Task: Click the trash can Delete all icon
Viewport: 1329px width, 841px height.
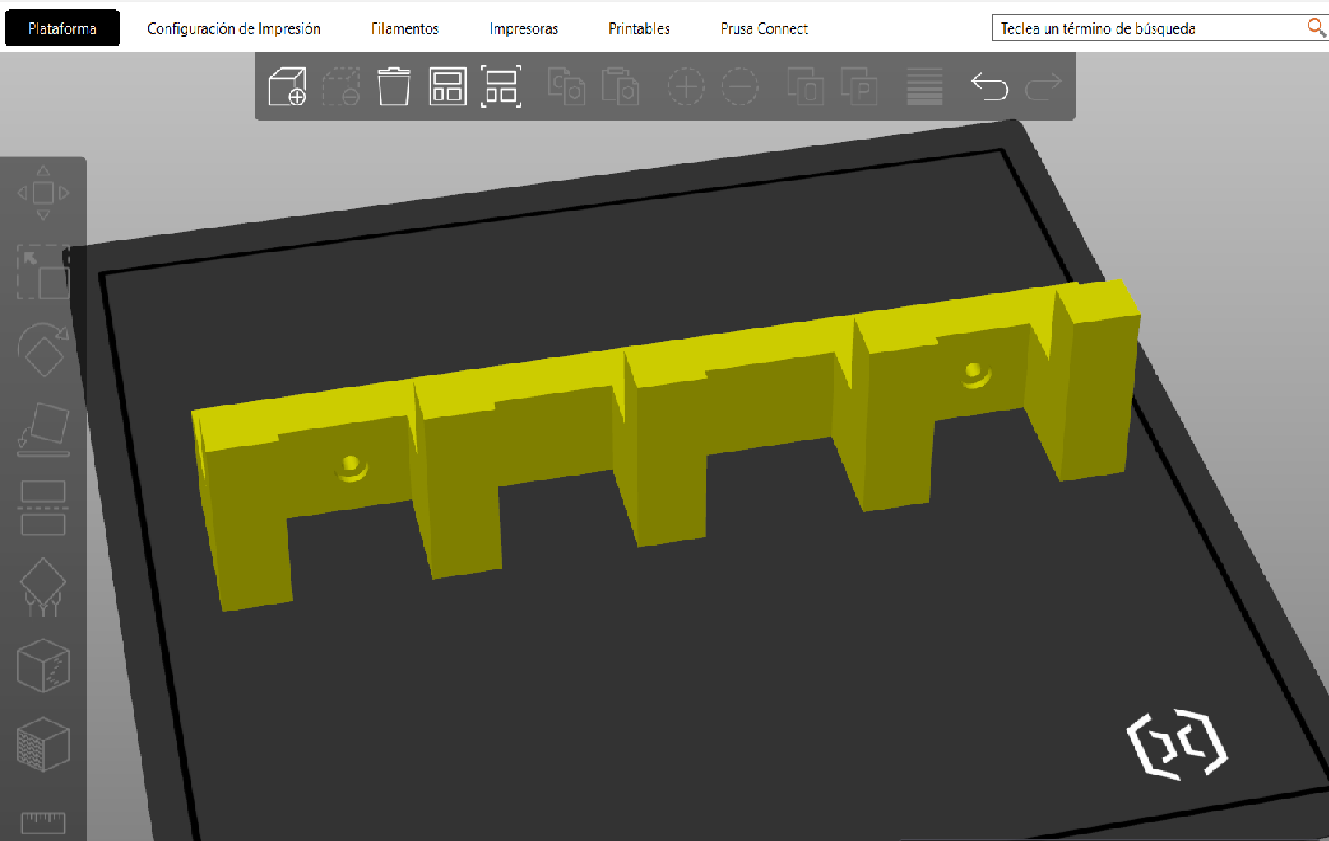Action: tap(394, 86)
